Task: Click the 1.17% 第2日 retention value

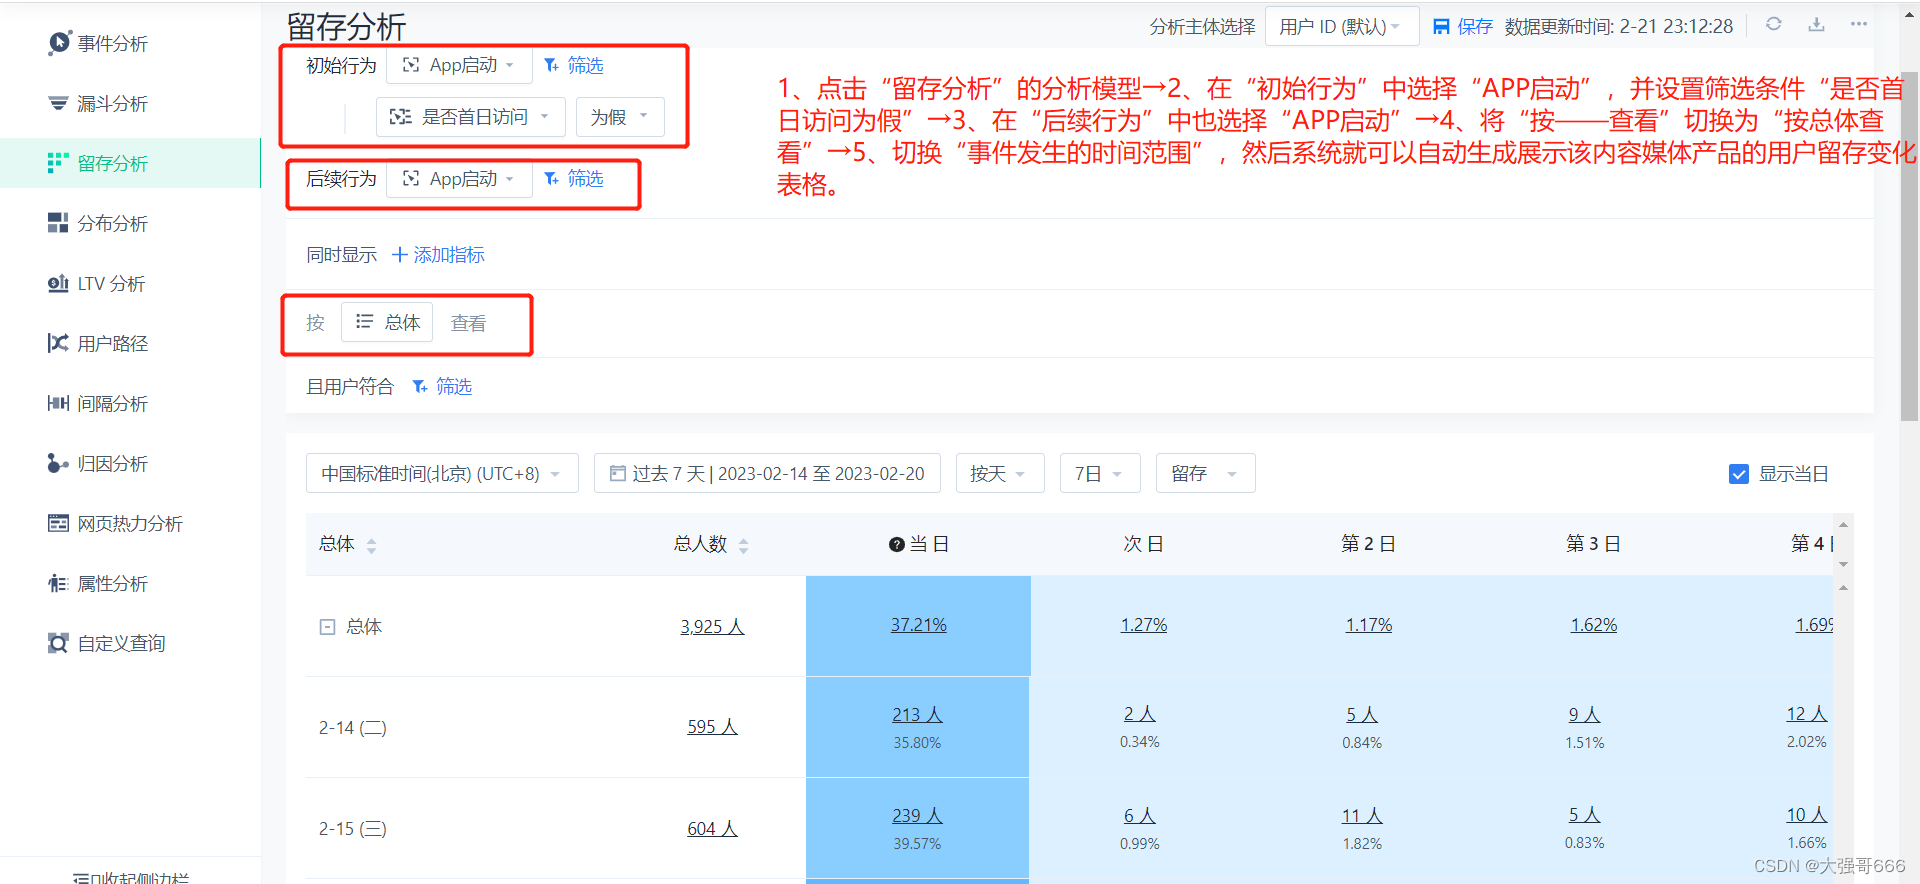Action: click(x=1368, y=625)
